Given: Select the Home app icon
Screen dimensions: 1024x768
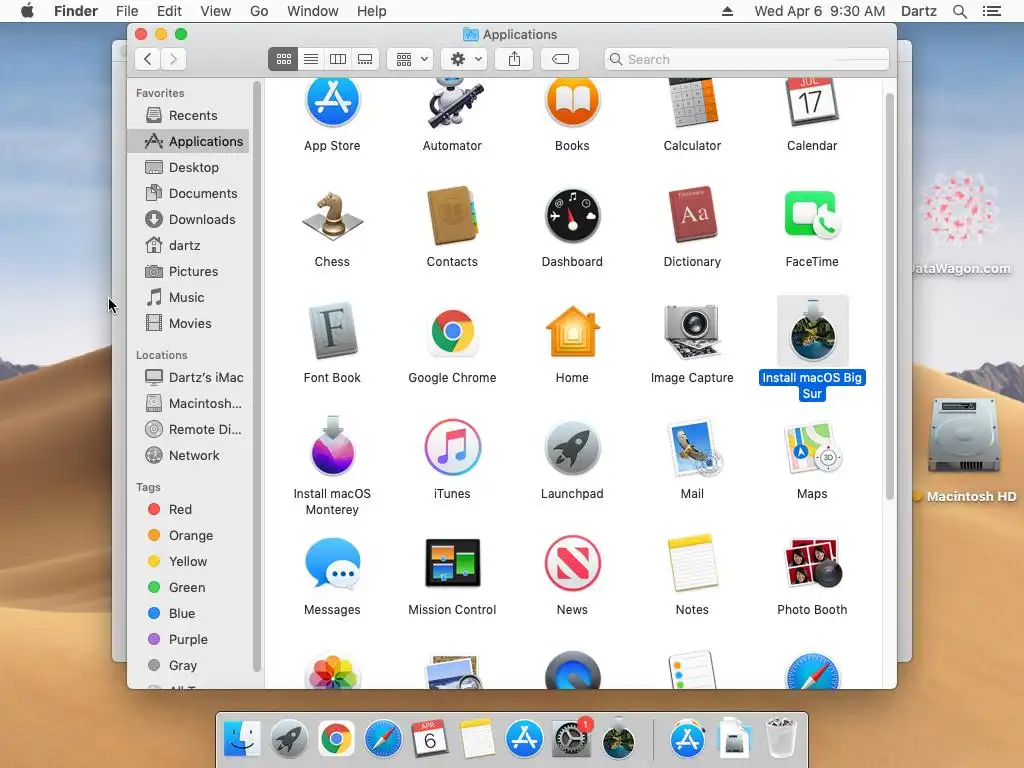Looking at the screenshot, I should 572,331.
